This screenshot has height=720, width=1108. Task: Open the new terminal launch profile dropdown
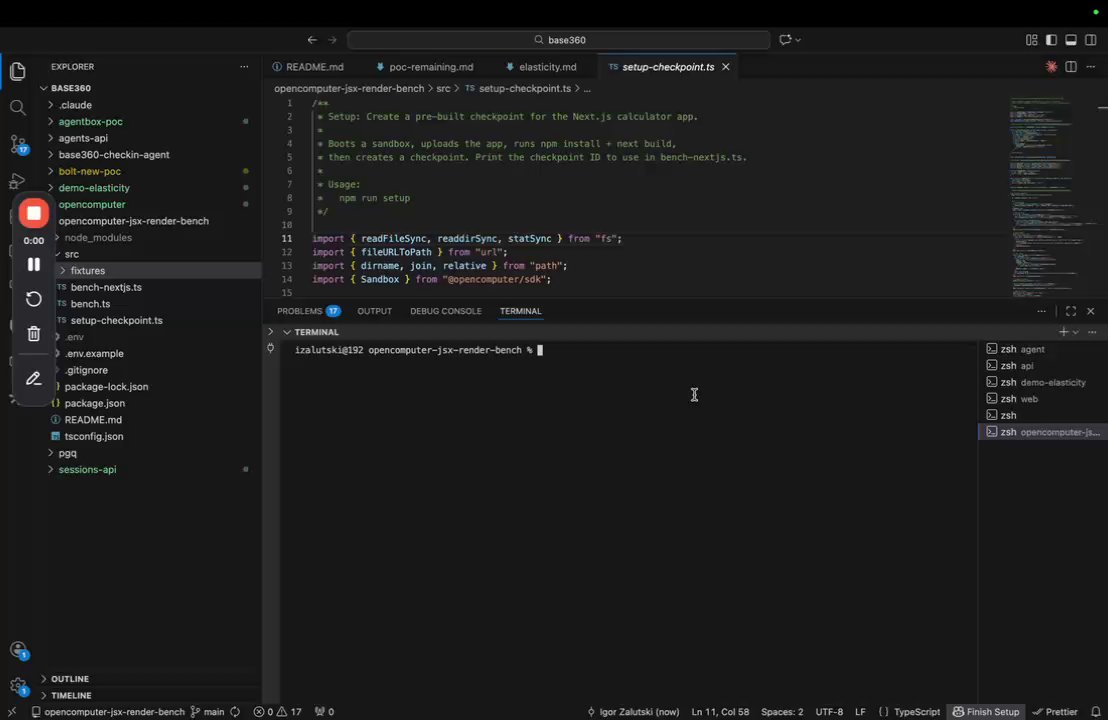(1076, 332)
